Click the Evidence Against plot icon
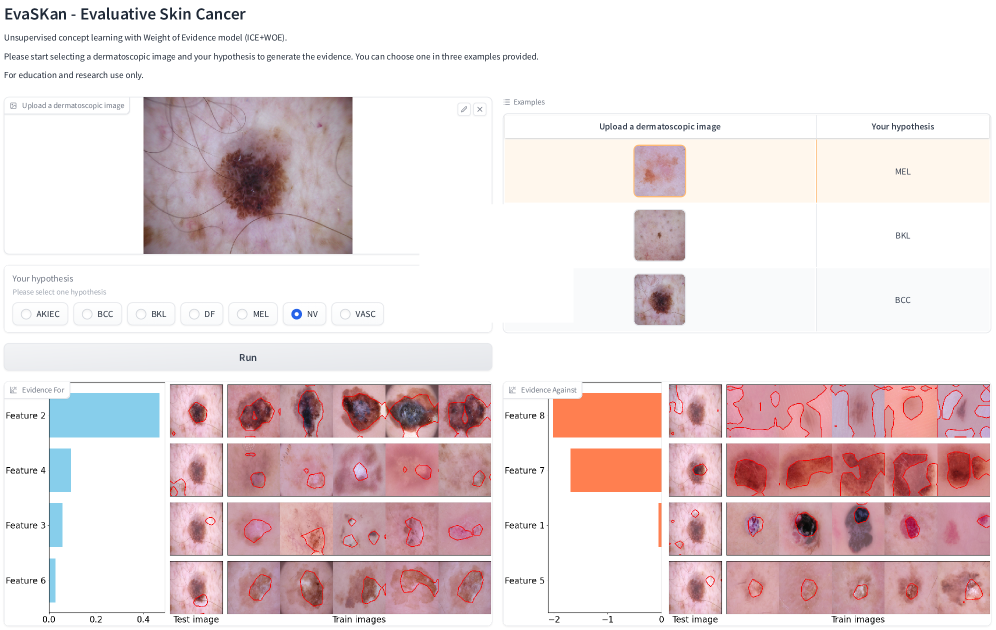This screenshot has width=996, height=630. [512, 390]
